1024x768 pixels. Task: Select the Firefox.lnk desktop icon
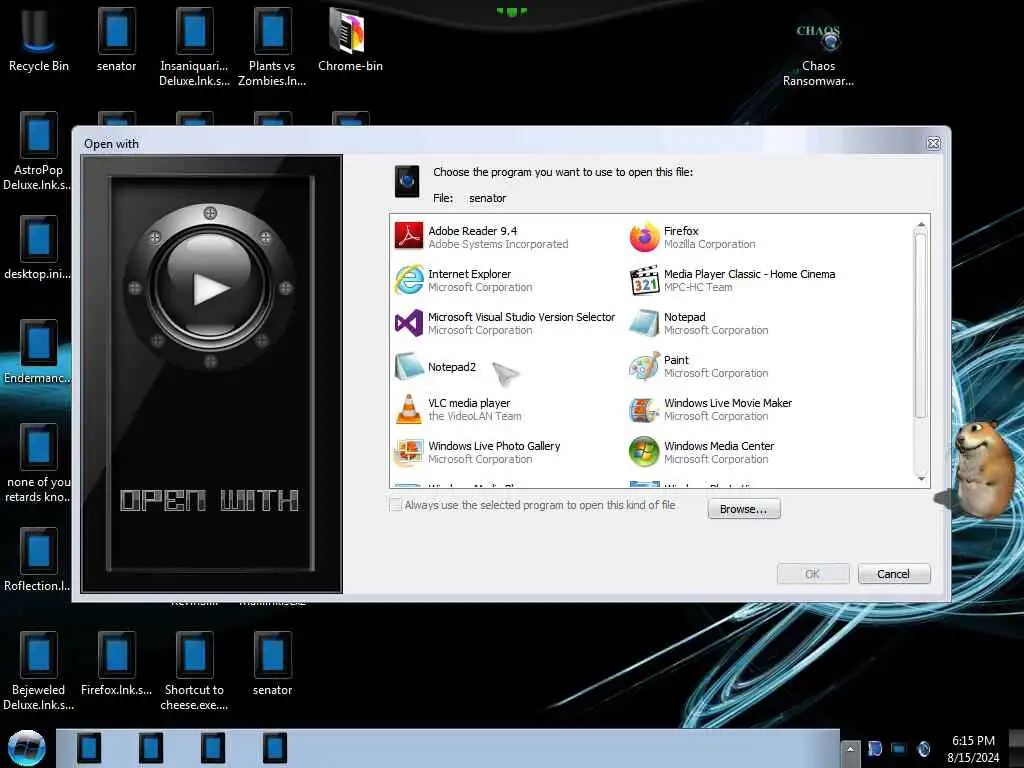116,664
